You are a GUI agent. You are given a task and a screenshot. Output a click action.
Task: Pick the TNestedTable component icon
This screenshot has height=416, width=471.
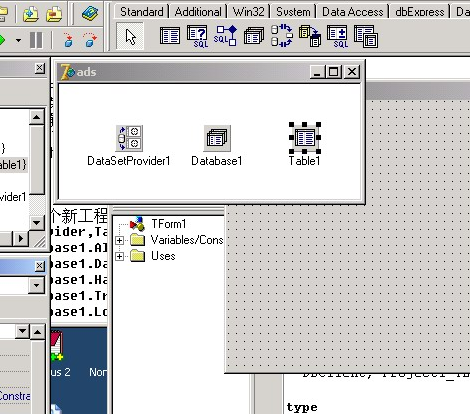point(366,37)
